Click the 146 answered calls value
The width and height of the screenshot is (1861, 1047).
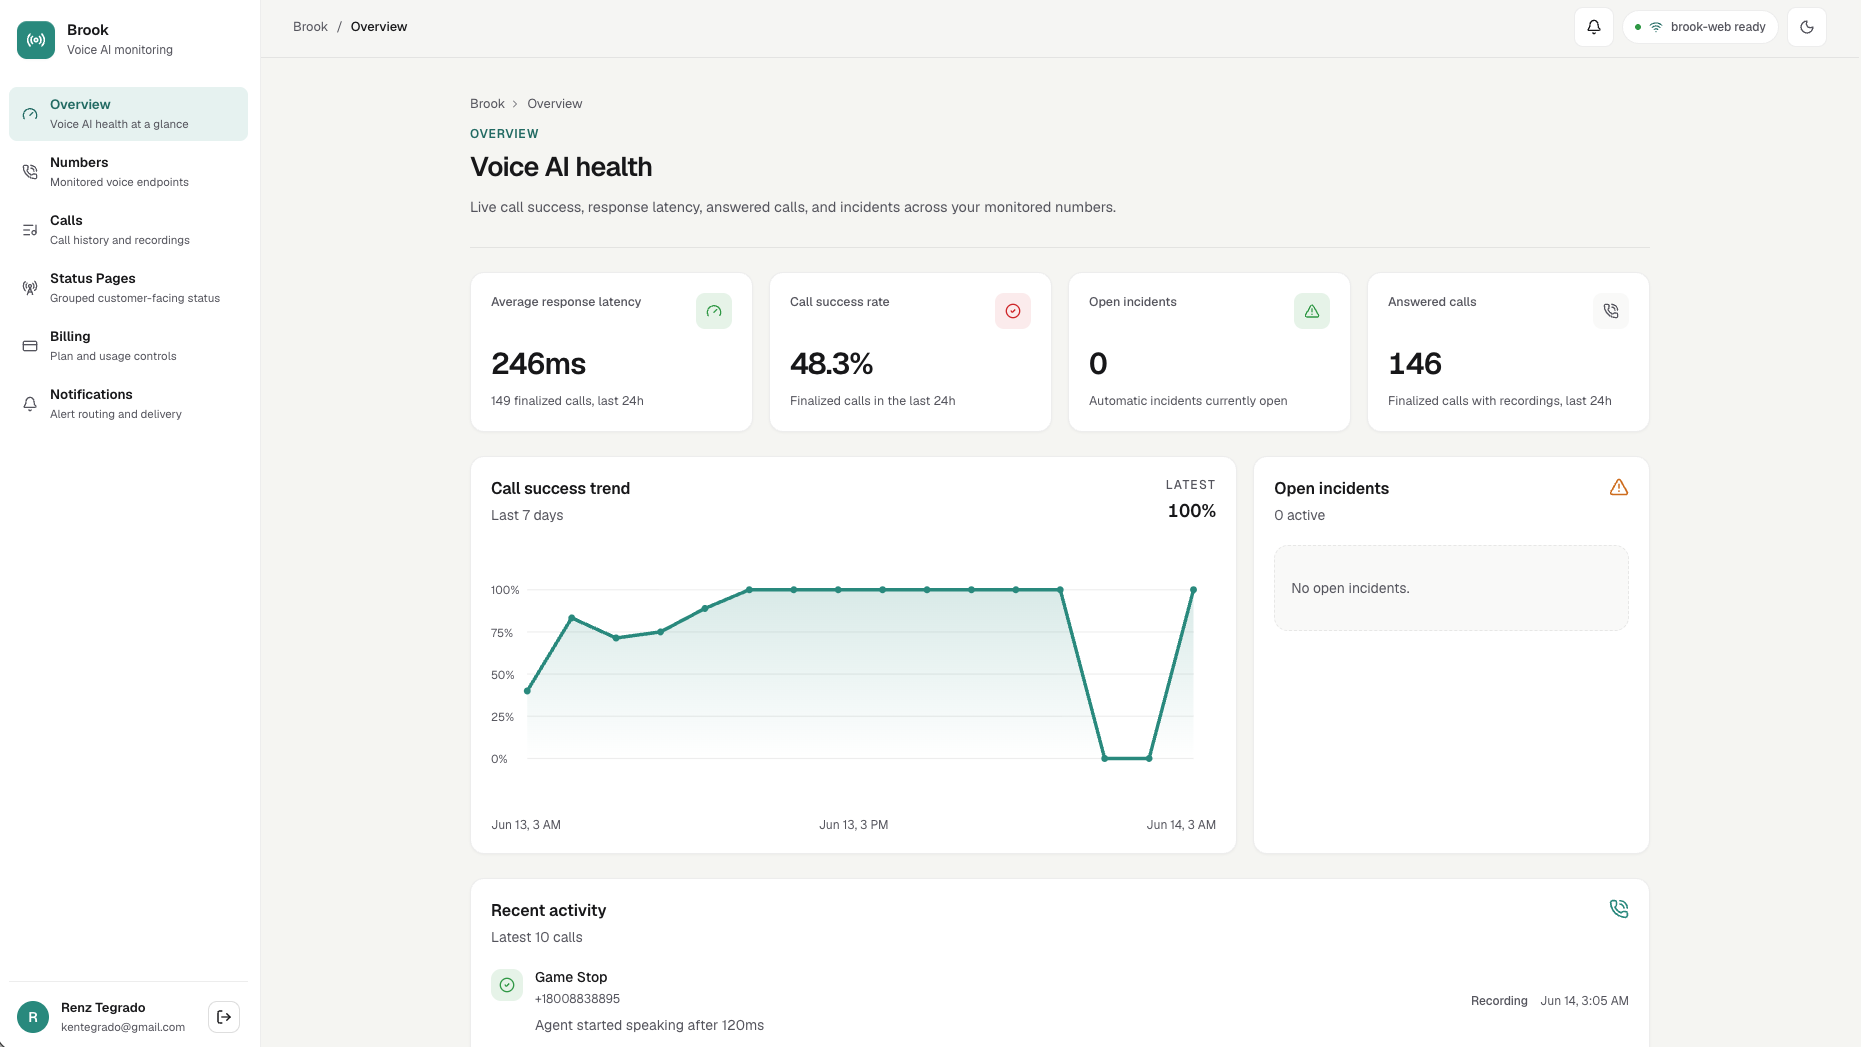tap(1415, 364)
